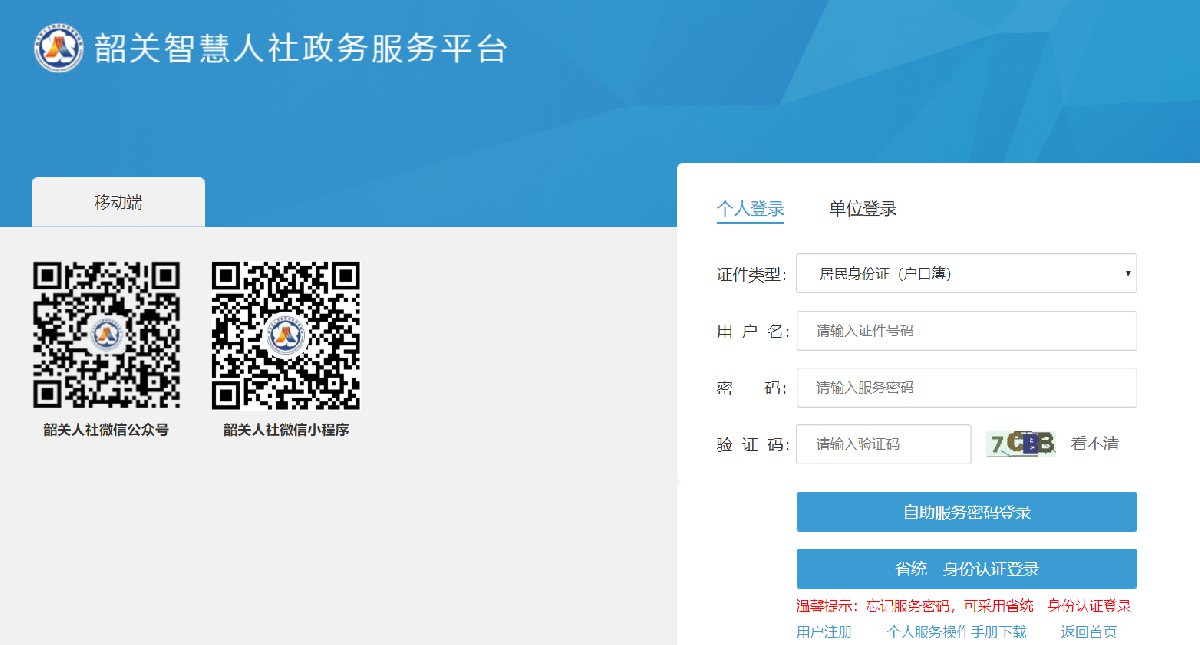The width and height of the screenshot is (1200, 645).
Task: Open the 用户注册 link
Action: click(823, 632)
